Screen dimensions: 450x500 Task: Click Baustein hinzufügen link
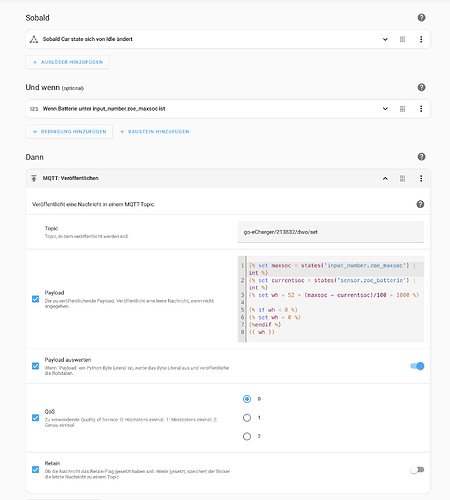point(155,132)
